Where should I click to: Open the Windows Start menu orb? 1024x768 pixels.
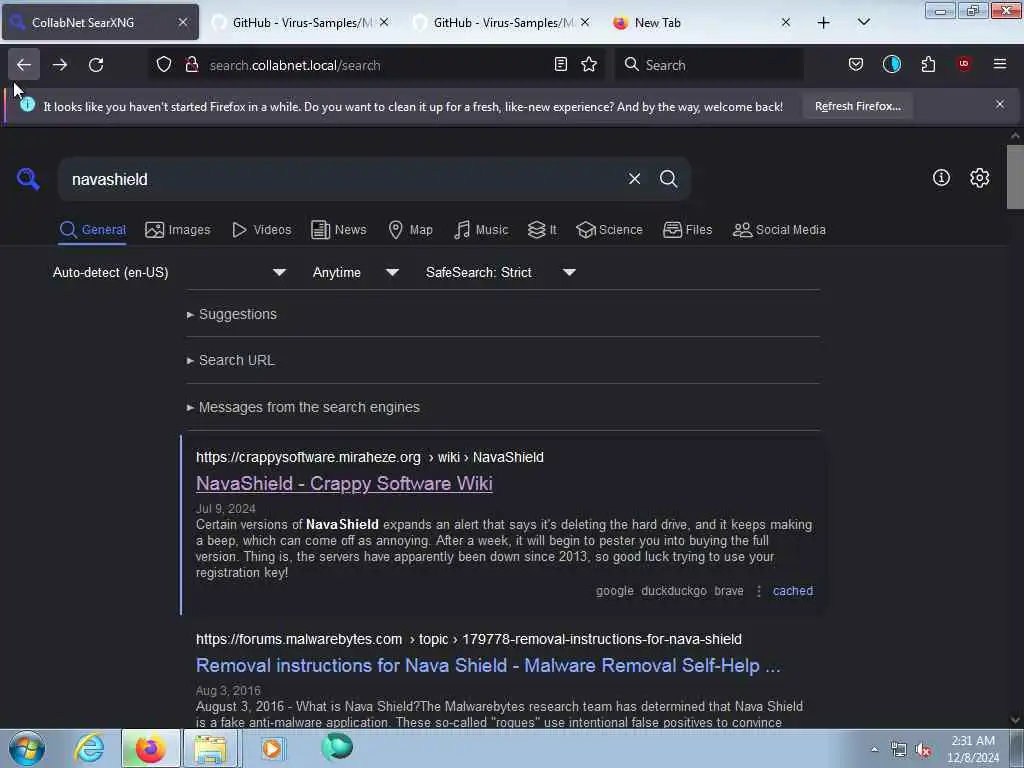pyautogui.click(x=27, y=748)
